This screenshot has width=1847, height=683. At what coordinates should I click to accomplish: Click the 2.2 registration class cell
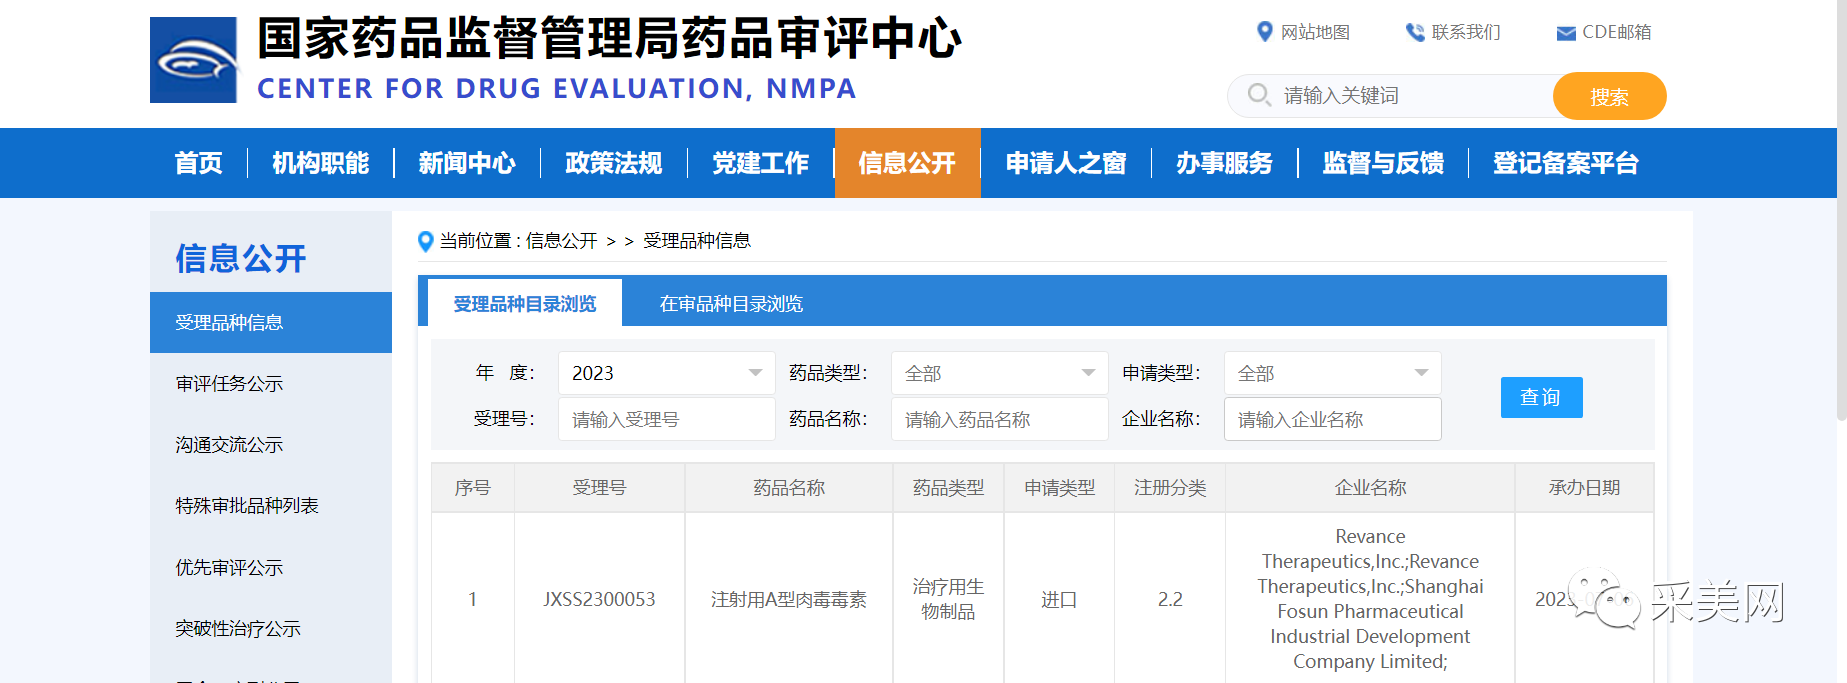click(x=1170, y=599)
